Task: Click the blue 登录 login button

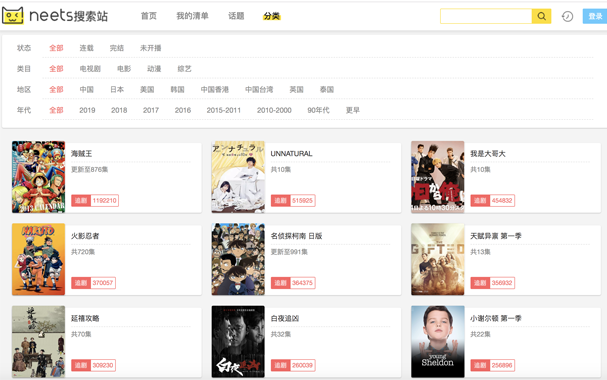Action: coord(595,16)
